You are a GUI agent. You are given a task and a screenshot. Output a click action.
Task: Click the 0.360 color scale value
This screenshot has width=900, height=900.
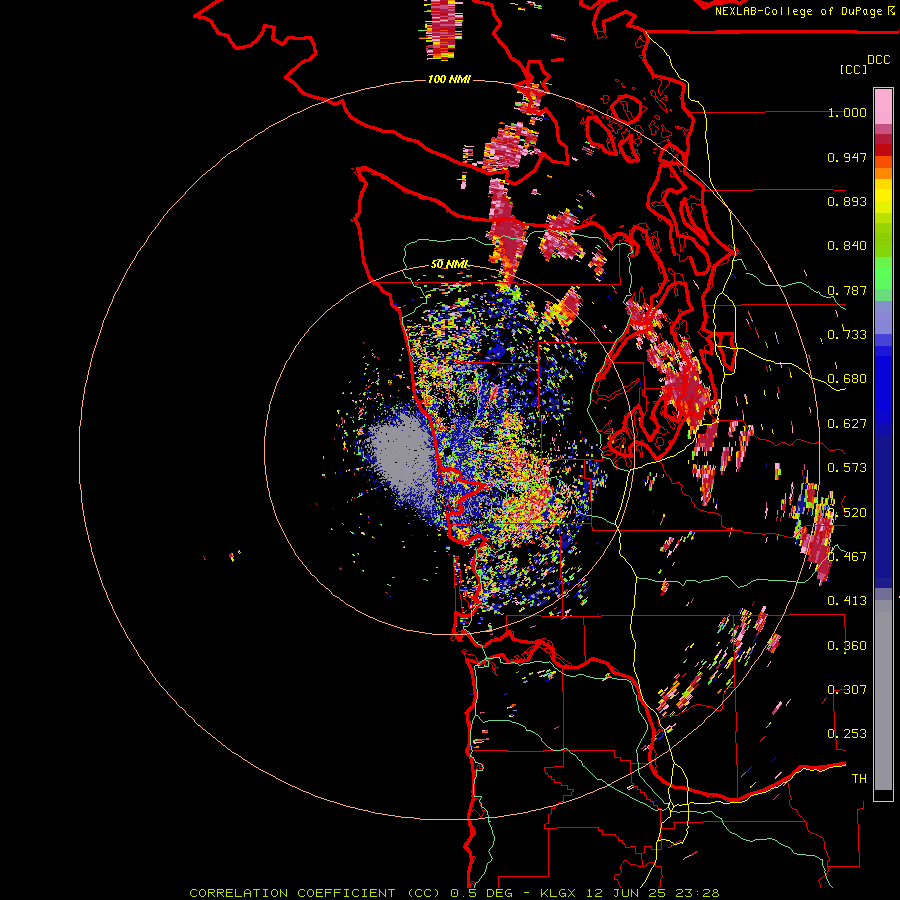click(x=847, y=646)
